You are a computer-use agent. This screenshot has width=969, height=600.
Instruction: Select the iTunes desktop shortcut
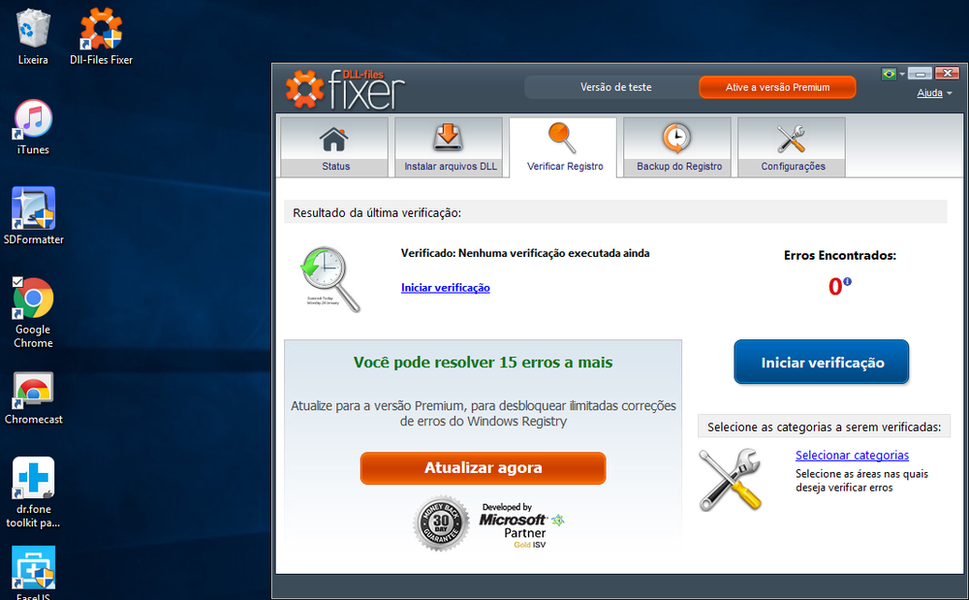tap(33, 124)
